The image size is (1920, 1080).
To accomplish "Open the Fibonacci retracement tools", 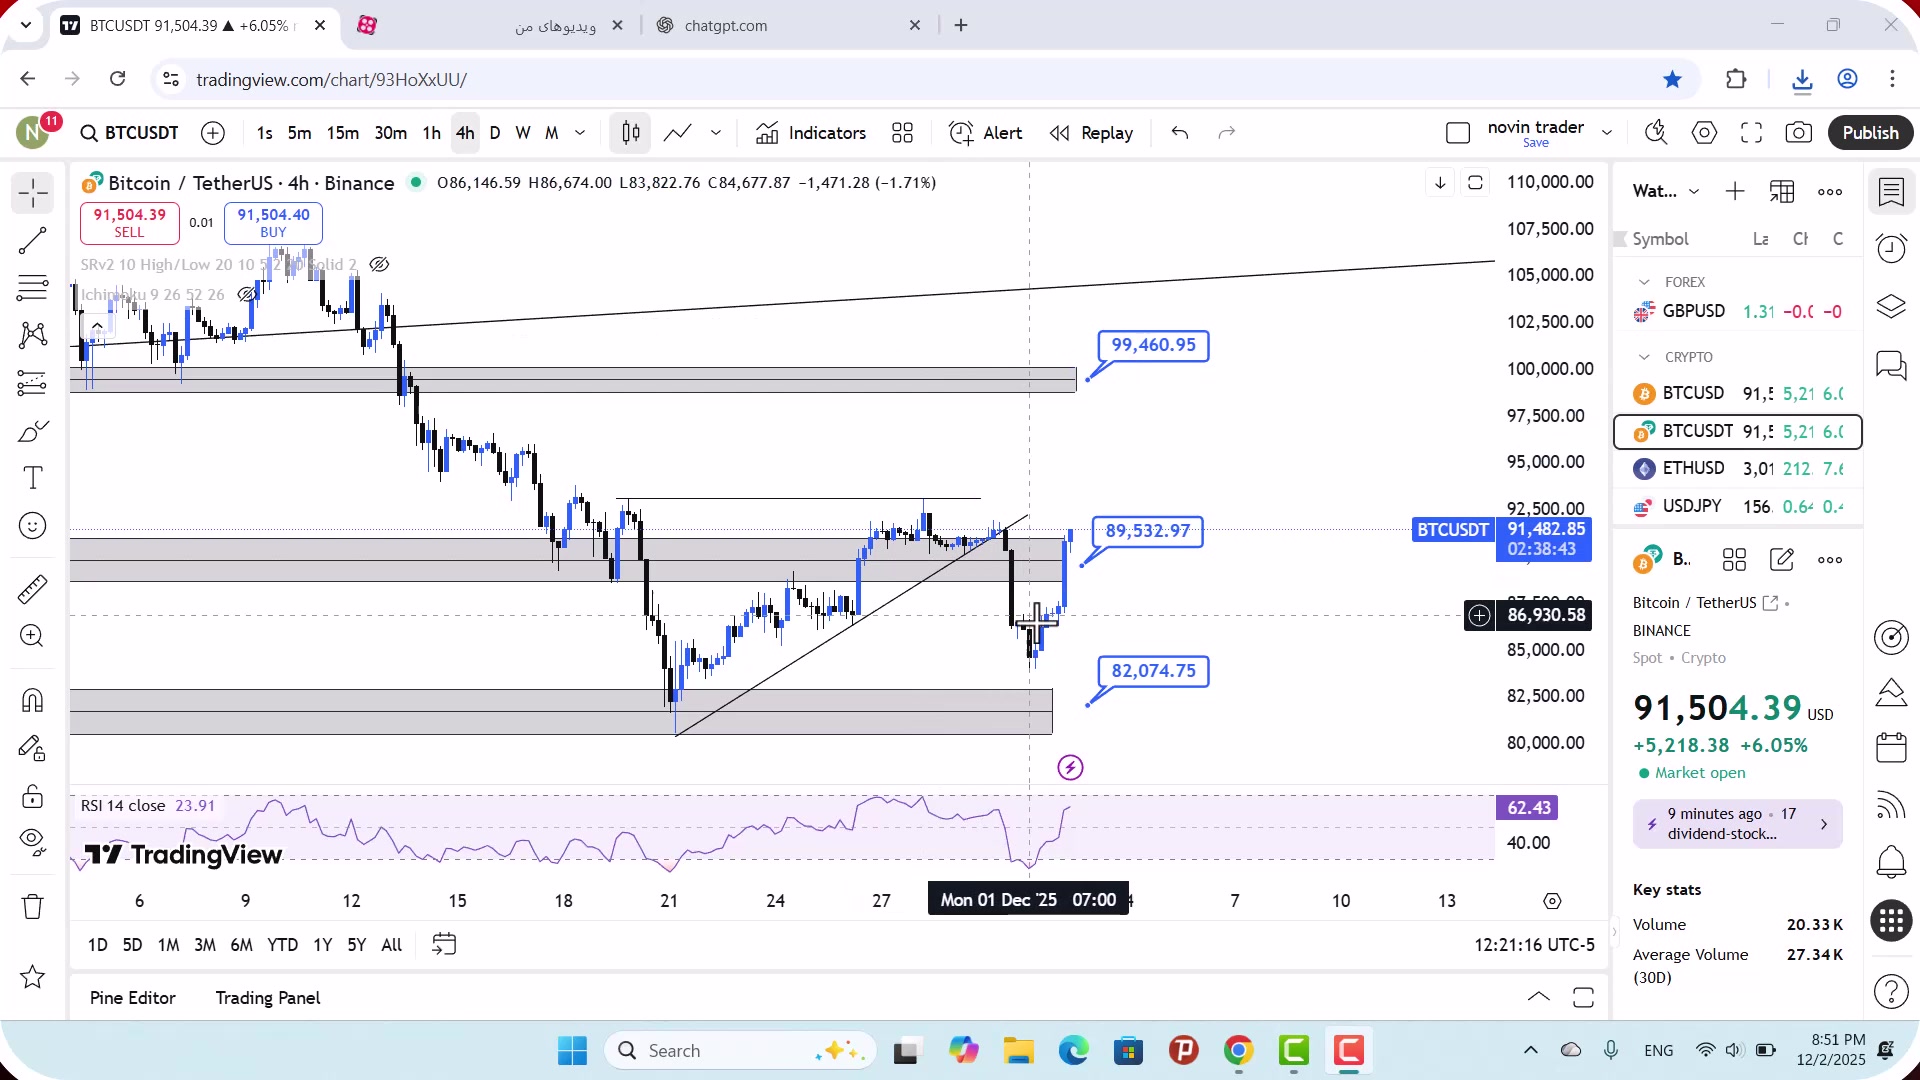I will pos(33,288).
